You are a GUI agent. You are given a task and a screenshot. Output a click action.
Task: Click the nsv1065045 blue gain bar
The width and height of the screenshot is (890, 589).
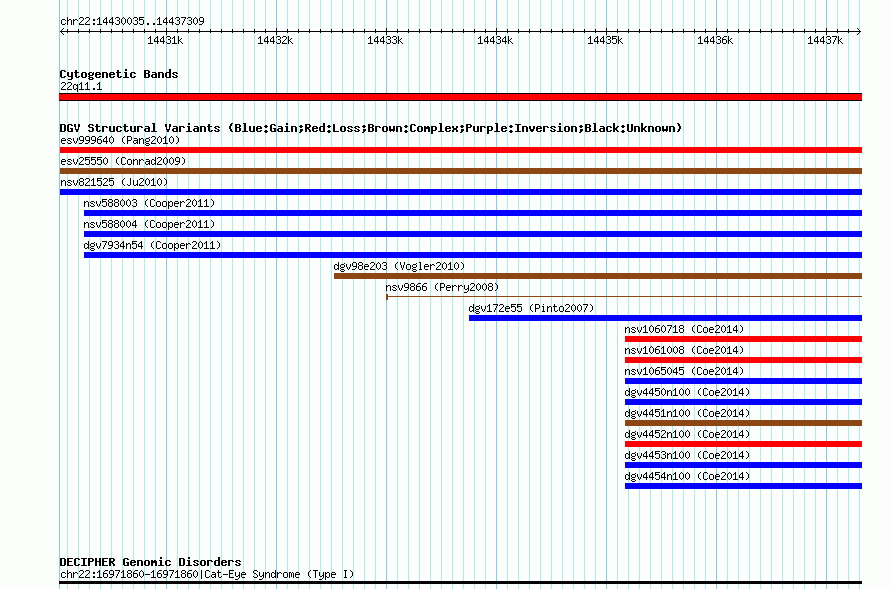tap(743, 381)
